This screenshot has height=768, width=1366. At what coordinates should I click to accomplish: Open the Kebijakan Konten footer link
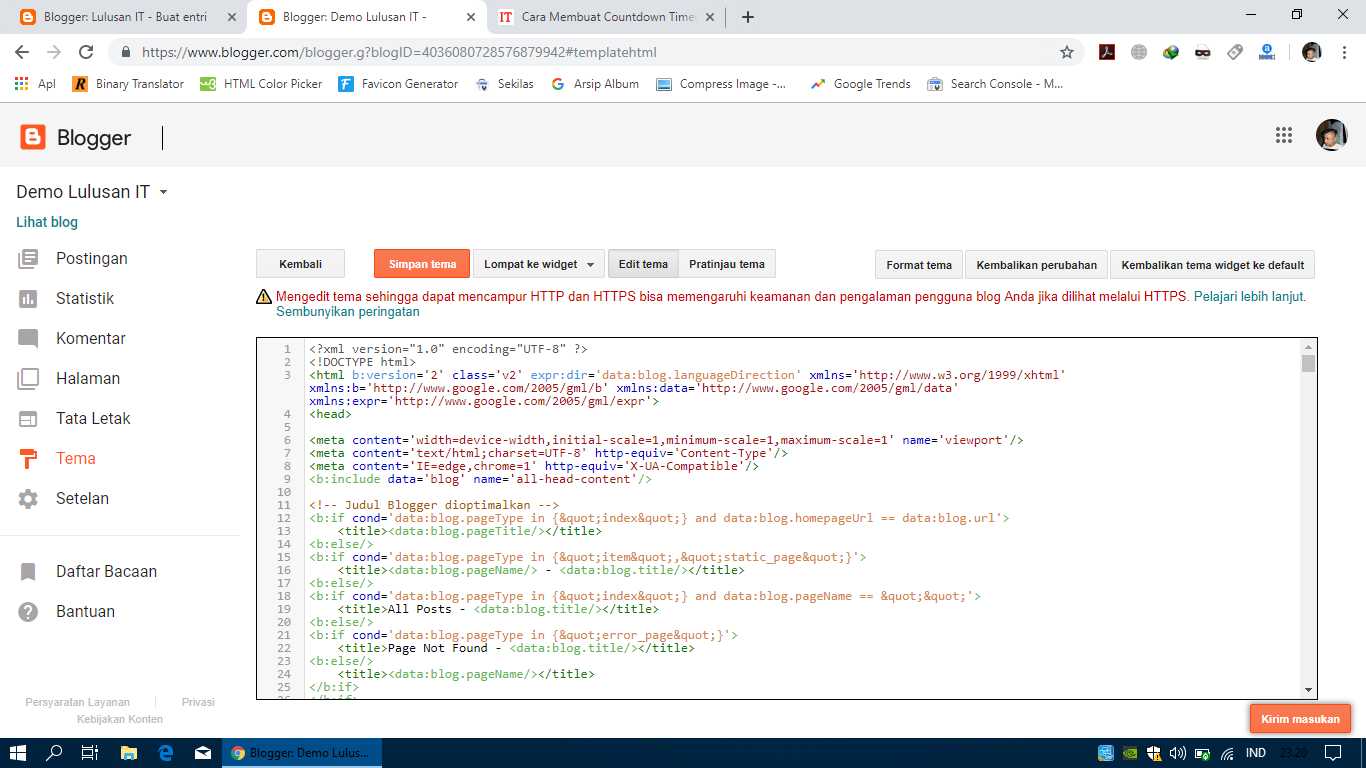tap(120, 719)
